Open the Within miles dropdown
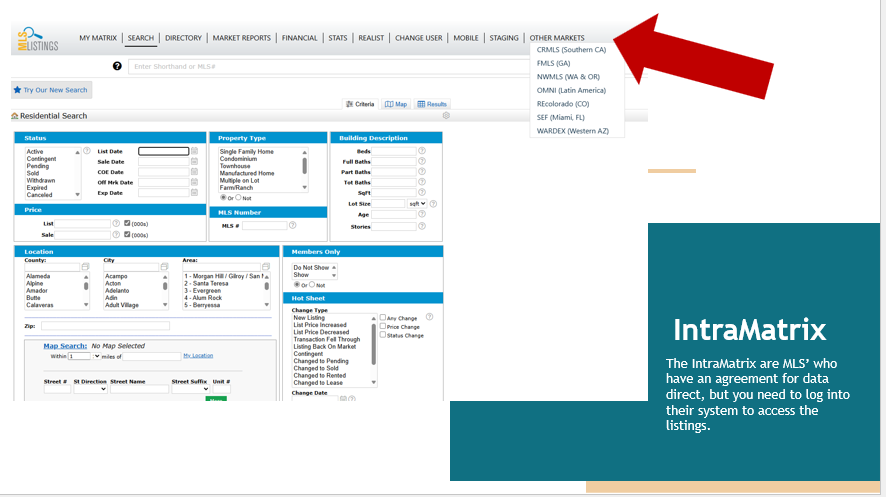The image size is (886, 497). click(97, 356)
